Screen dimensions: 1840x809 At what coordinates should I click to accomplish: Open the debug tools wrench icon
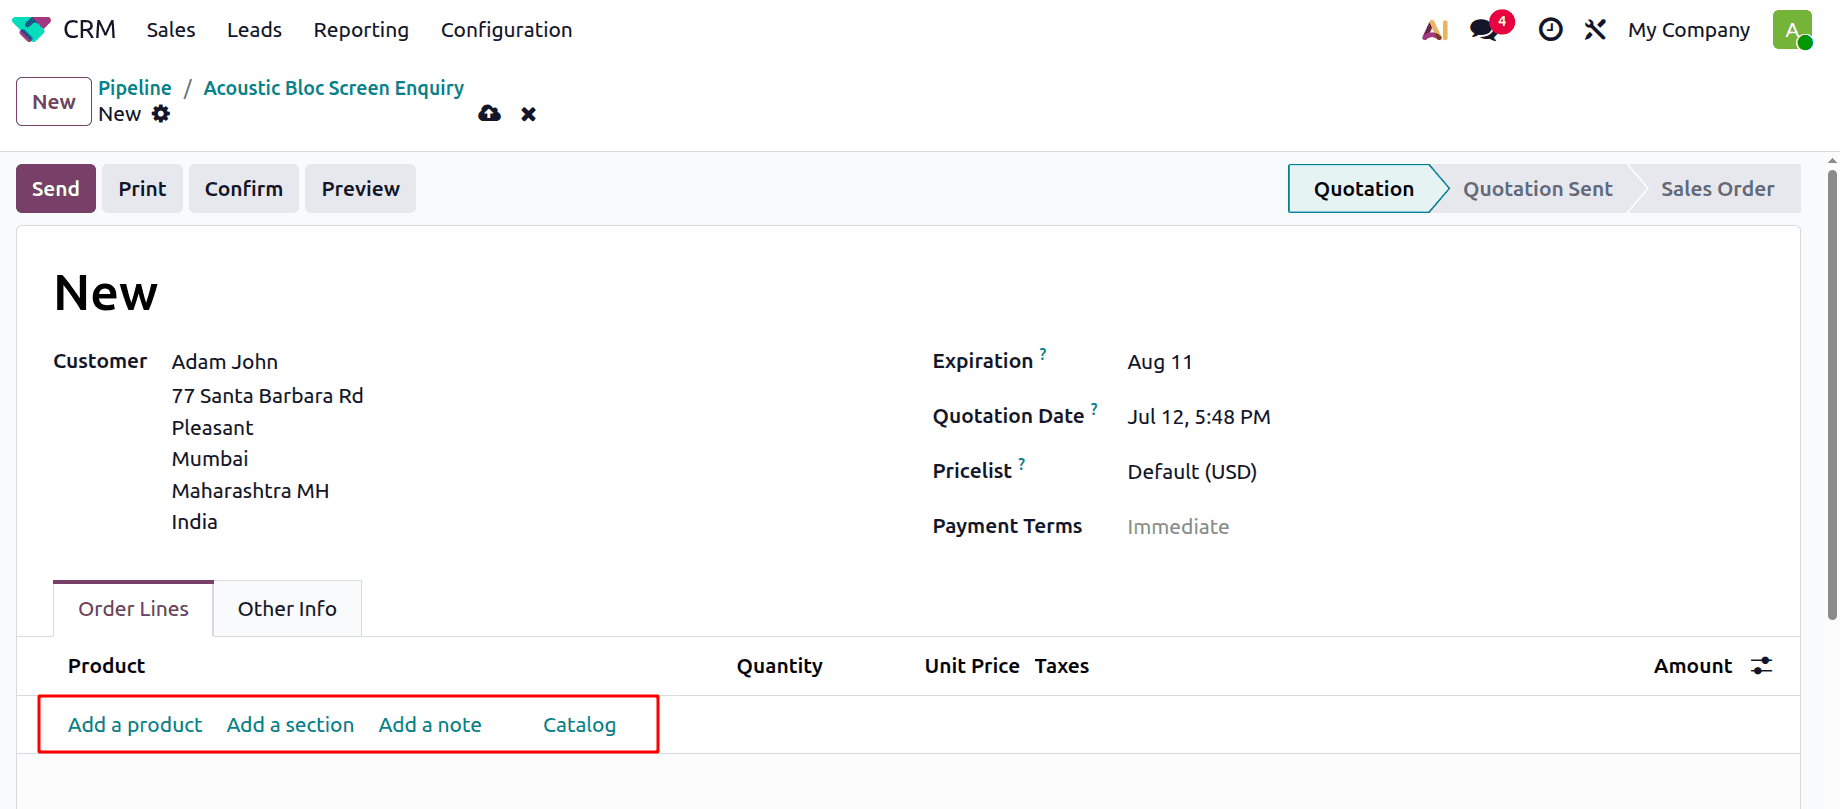pyautogui.click(x=1595, y=30)
